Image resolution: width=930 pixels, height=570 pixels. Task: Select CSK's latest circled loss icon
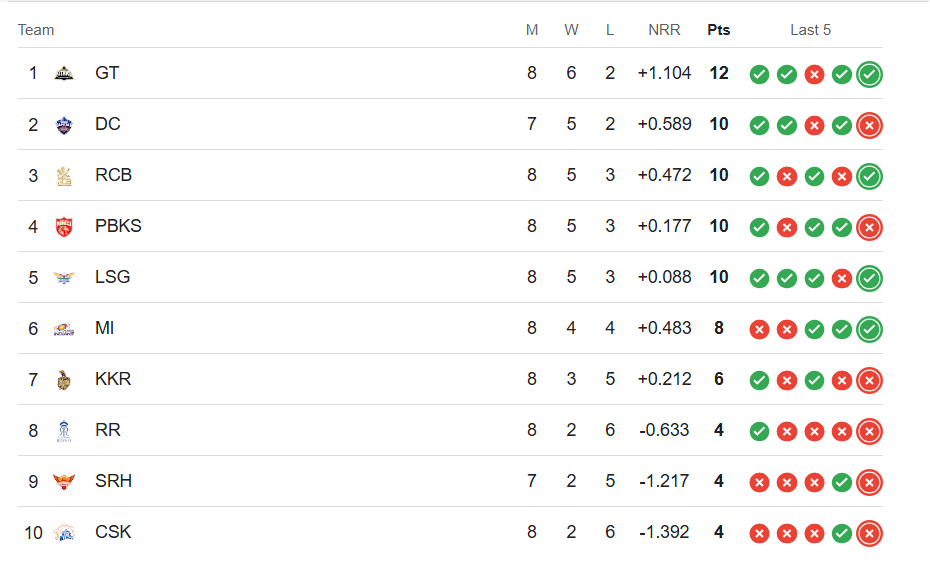pos(870,533)
